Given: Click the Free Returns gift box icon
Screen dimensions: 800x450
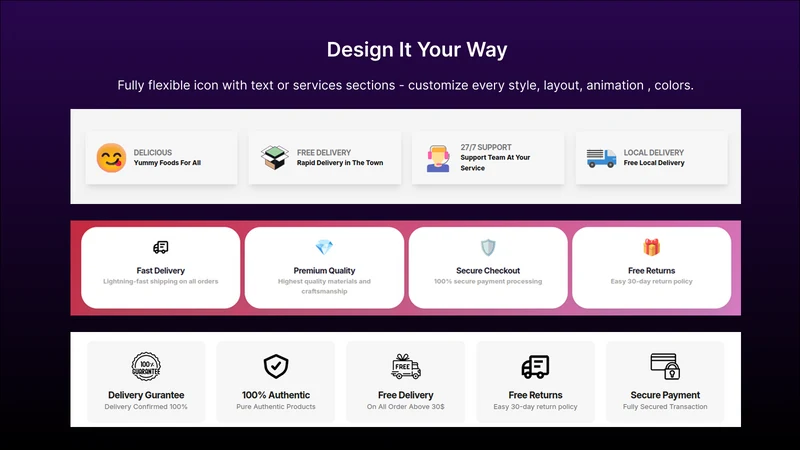Looking at the screenshot, I should [652, 247].
